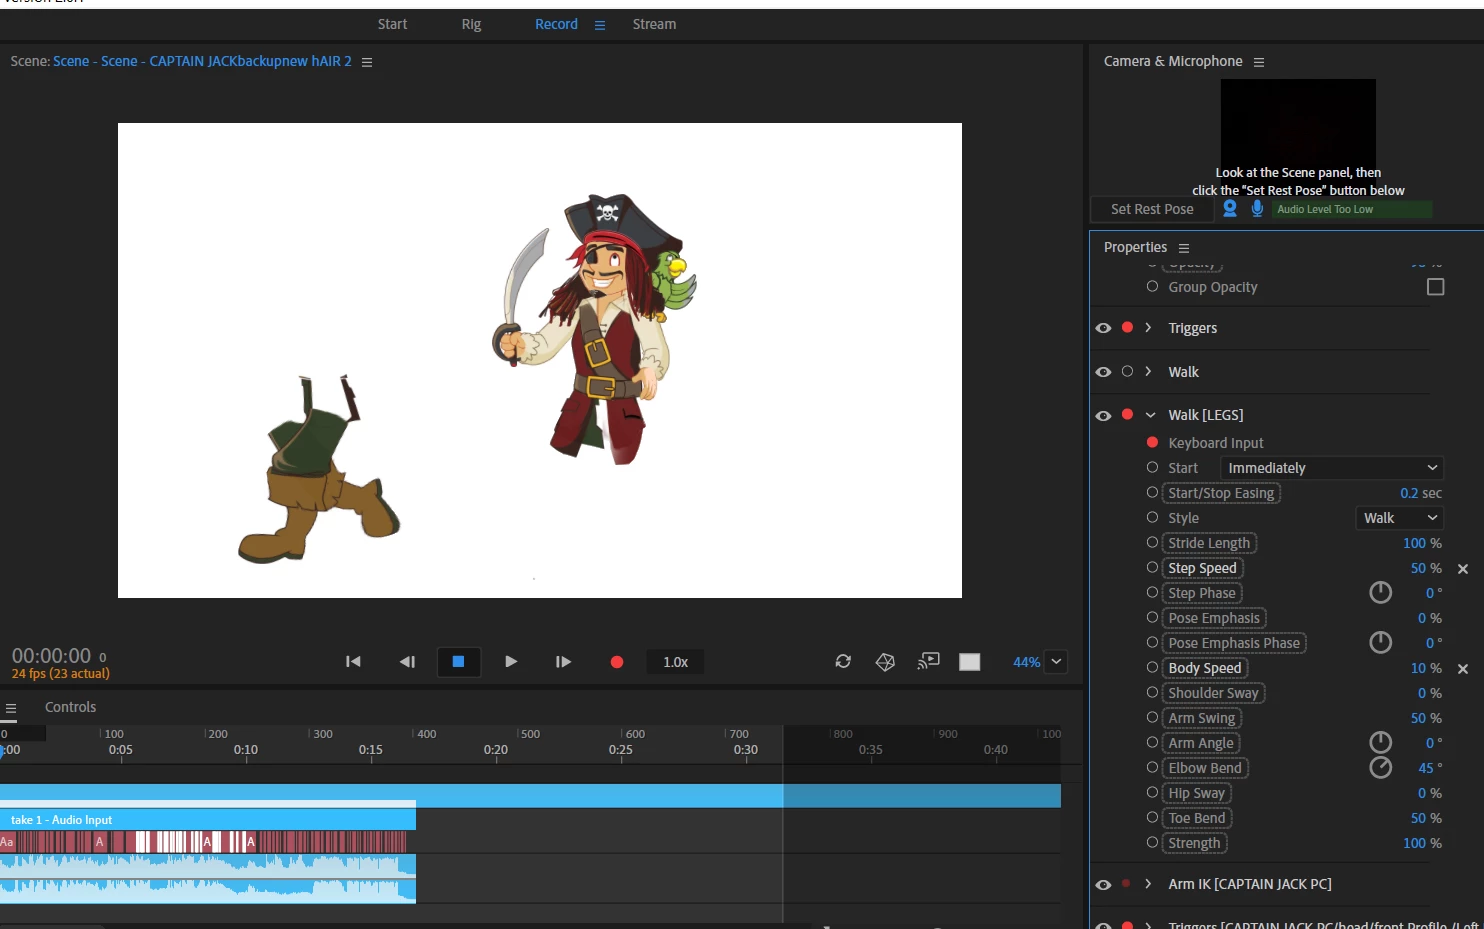Open the Properties panel menu
1484x929 pixels.
pos(1184,248)
